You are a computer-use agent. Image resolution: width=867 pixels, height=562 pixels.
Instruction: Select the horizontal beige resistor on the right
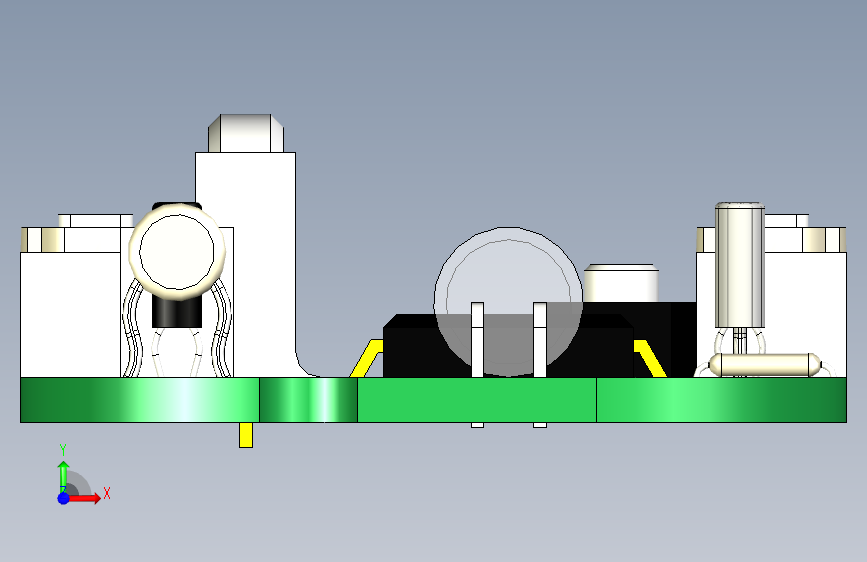(x=765, y=366)
